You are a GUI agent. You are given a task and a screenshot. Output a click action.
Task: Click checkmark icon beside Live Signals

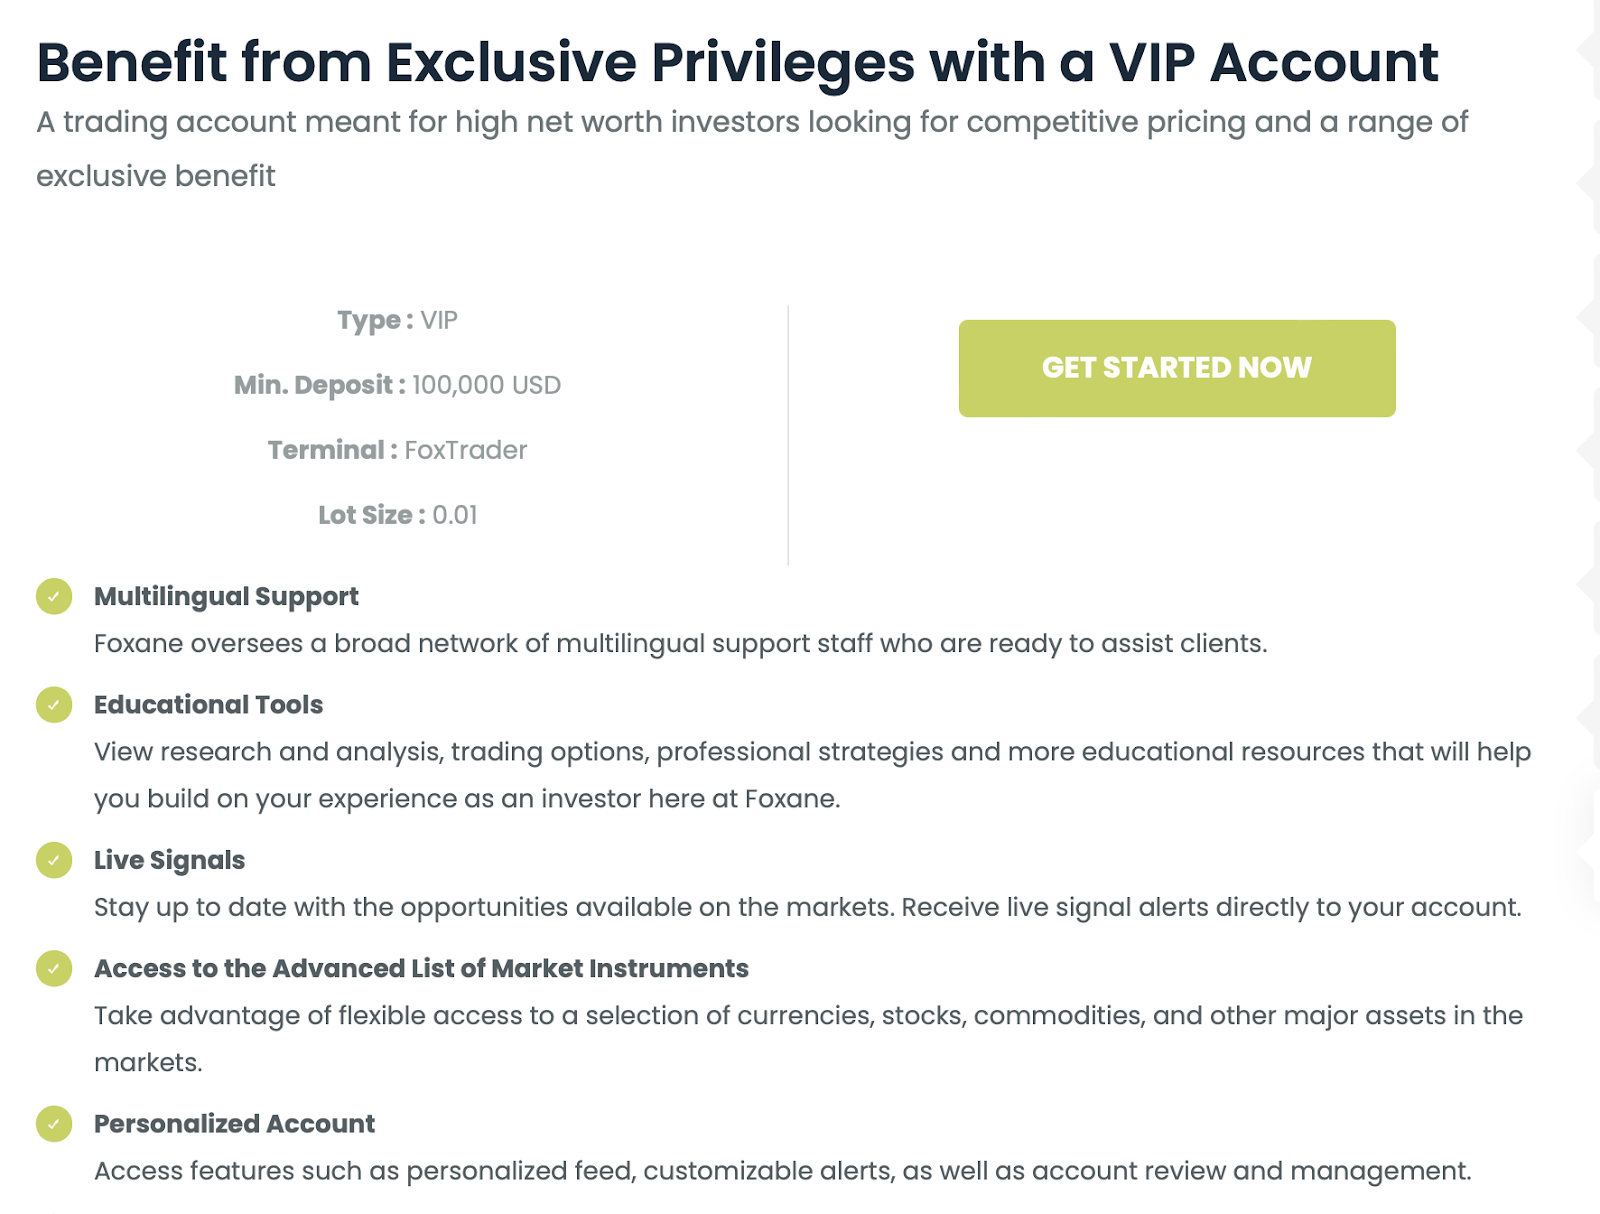click(54, 860)
